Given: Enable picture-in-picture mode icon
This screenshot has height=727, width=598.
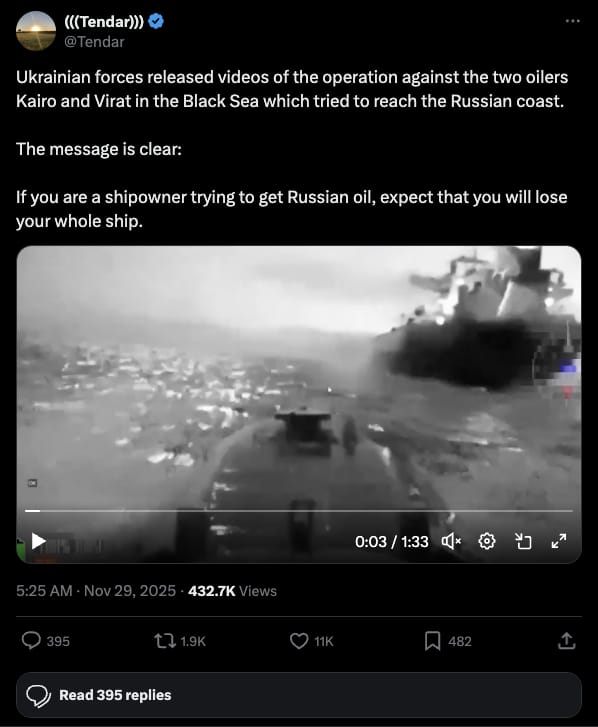Looking at the screenshot, I should tap(523, 541).
